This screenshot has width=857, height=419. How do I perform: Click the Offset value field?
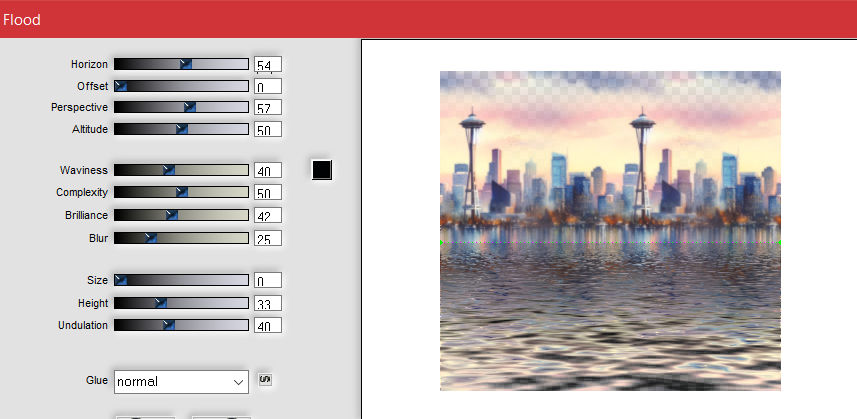click(x=268, y=86)
